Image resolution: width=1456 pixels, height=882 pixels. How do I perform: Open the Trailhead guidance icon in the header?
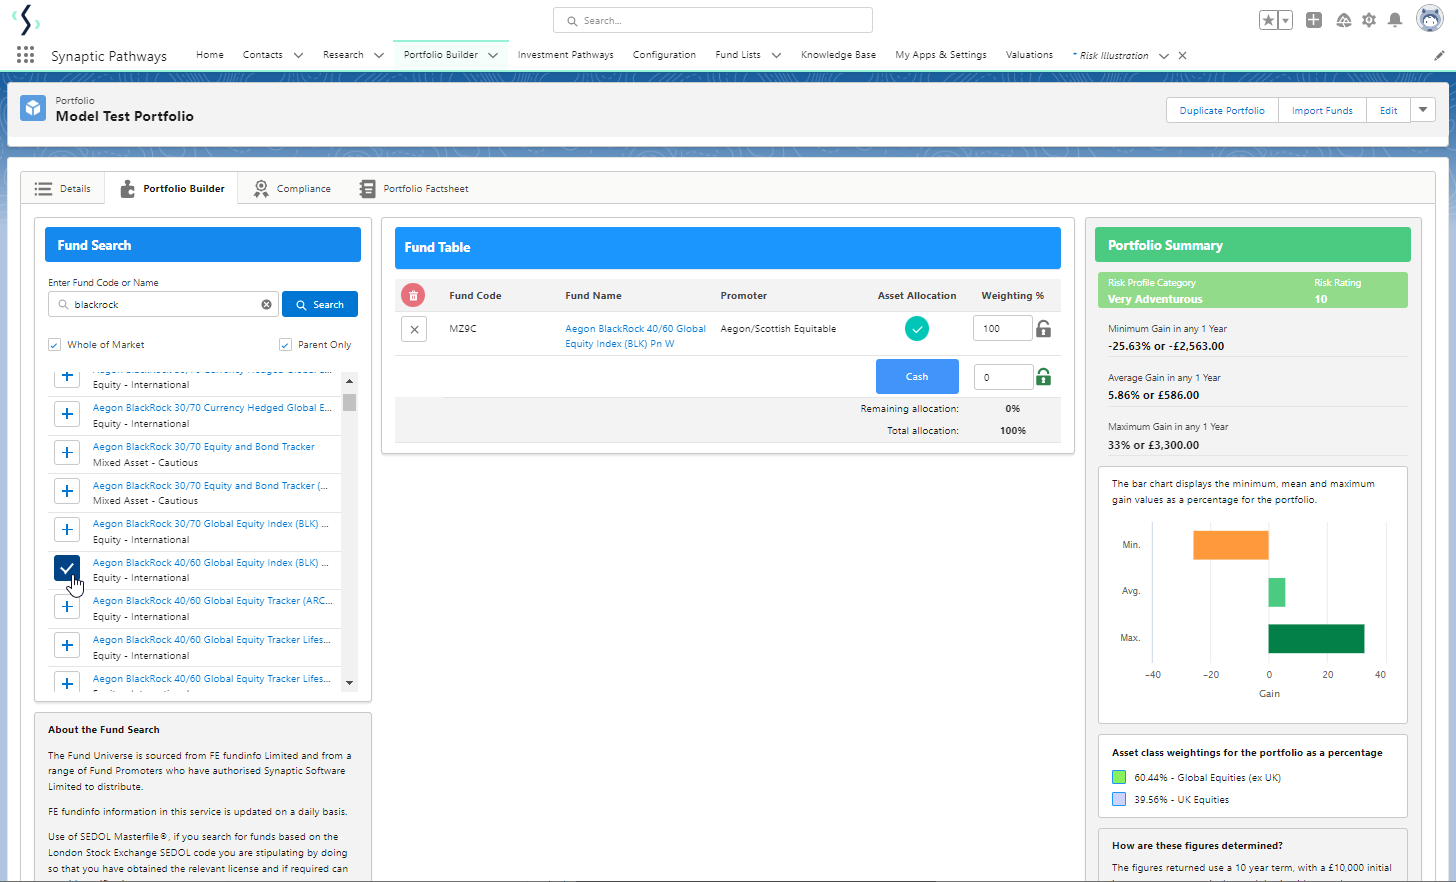(1343, 20)
